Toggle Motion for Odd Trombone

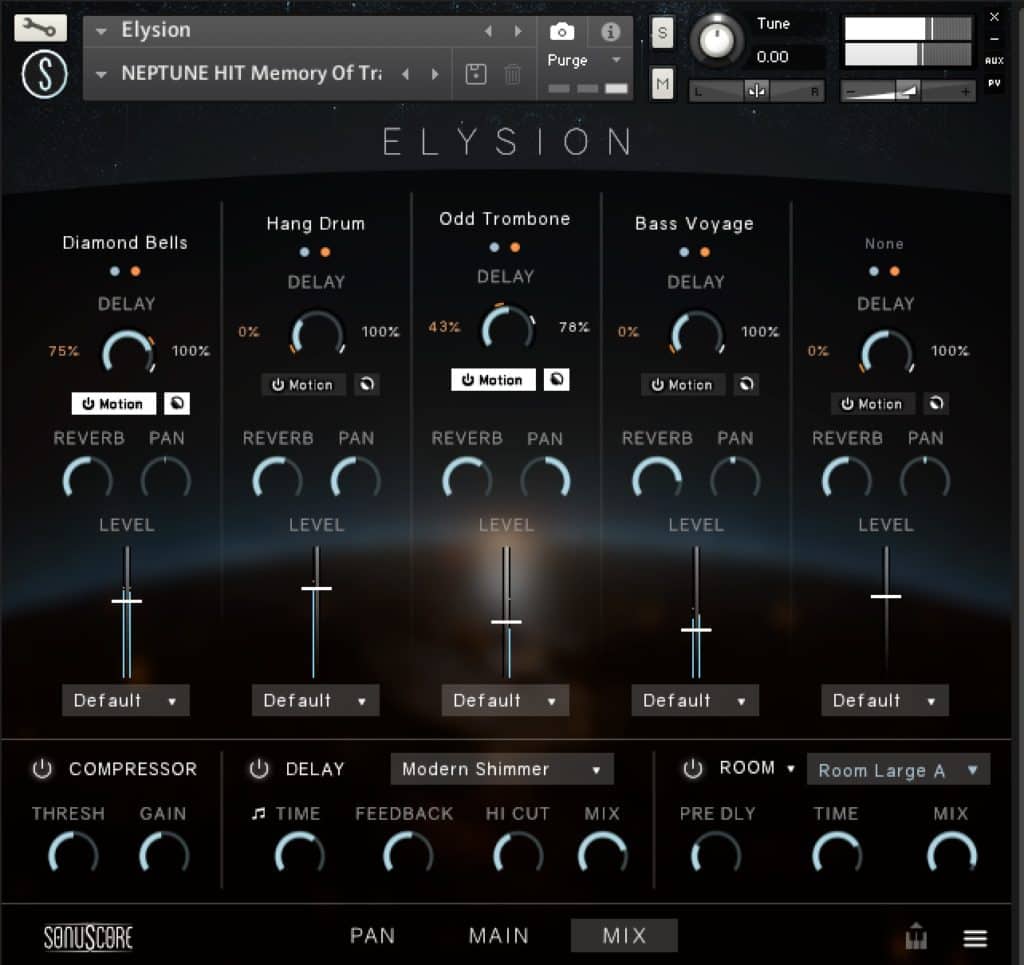click(493, 380)
